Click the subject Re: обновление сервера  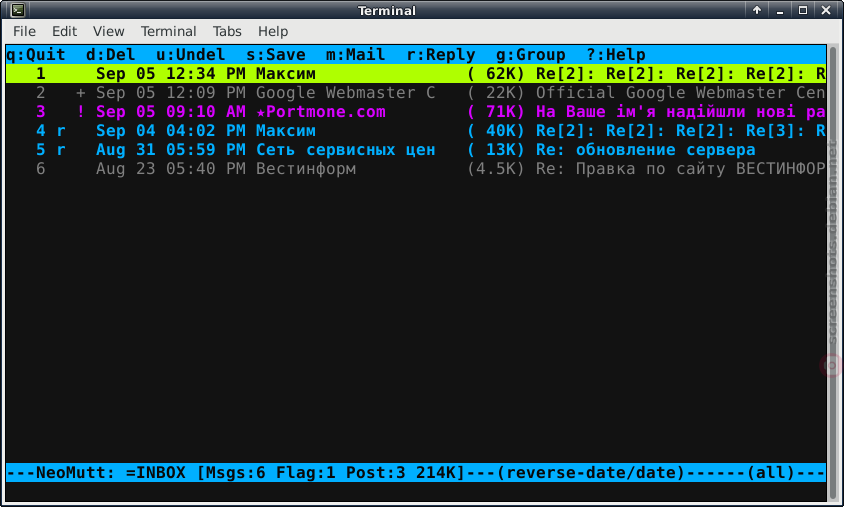(646, 150)
